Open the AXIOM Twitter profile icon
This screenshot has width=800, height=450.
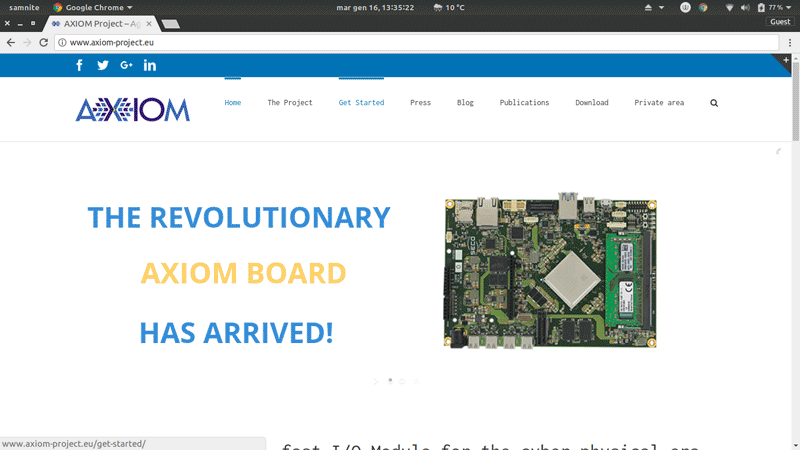103,65
